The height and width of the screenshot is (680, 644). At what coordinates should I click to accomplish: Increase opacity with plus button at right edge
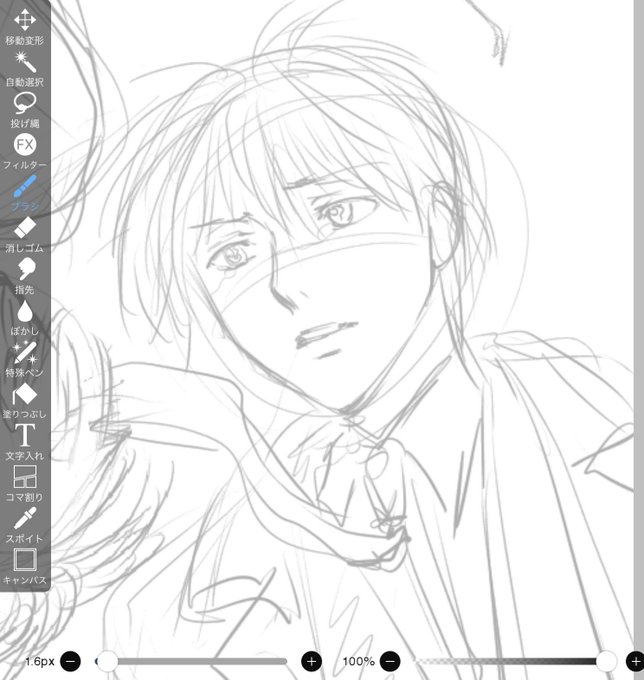click(635, 661)
